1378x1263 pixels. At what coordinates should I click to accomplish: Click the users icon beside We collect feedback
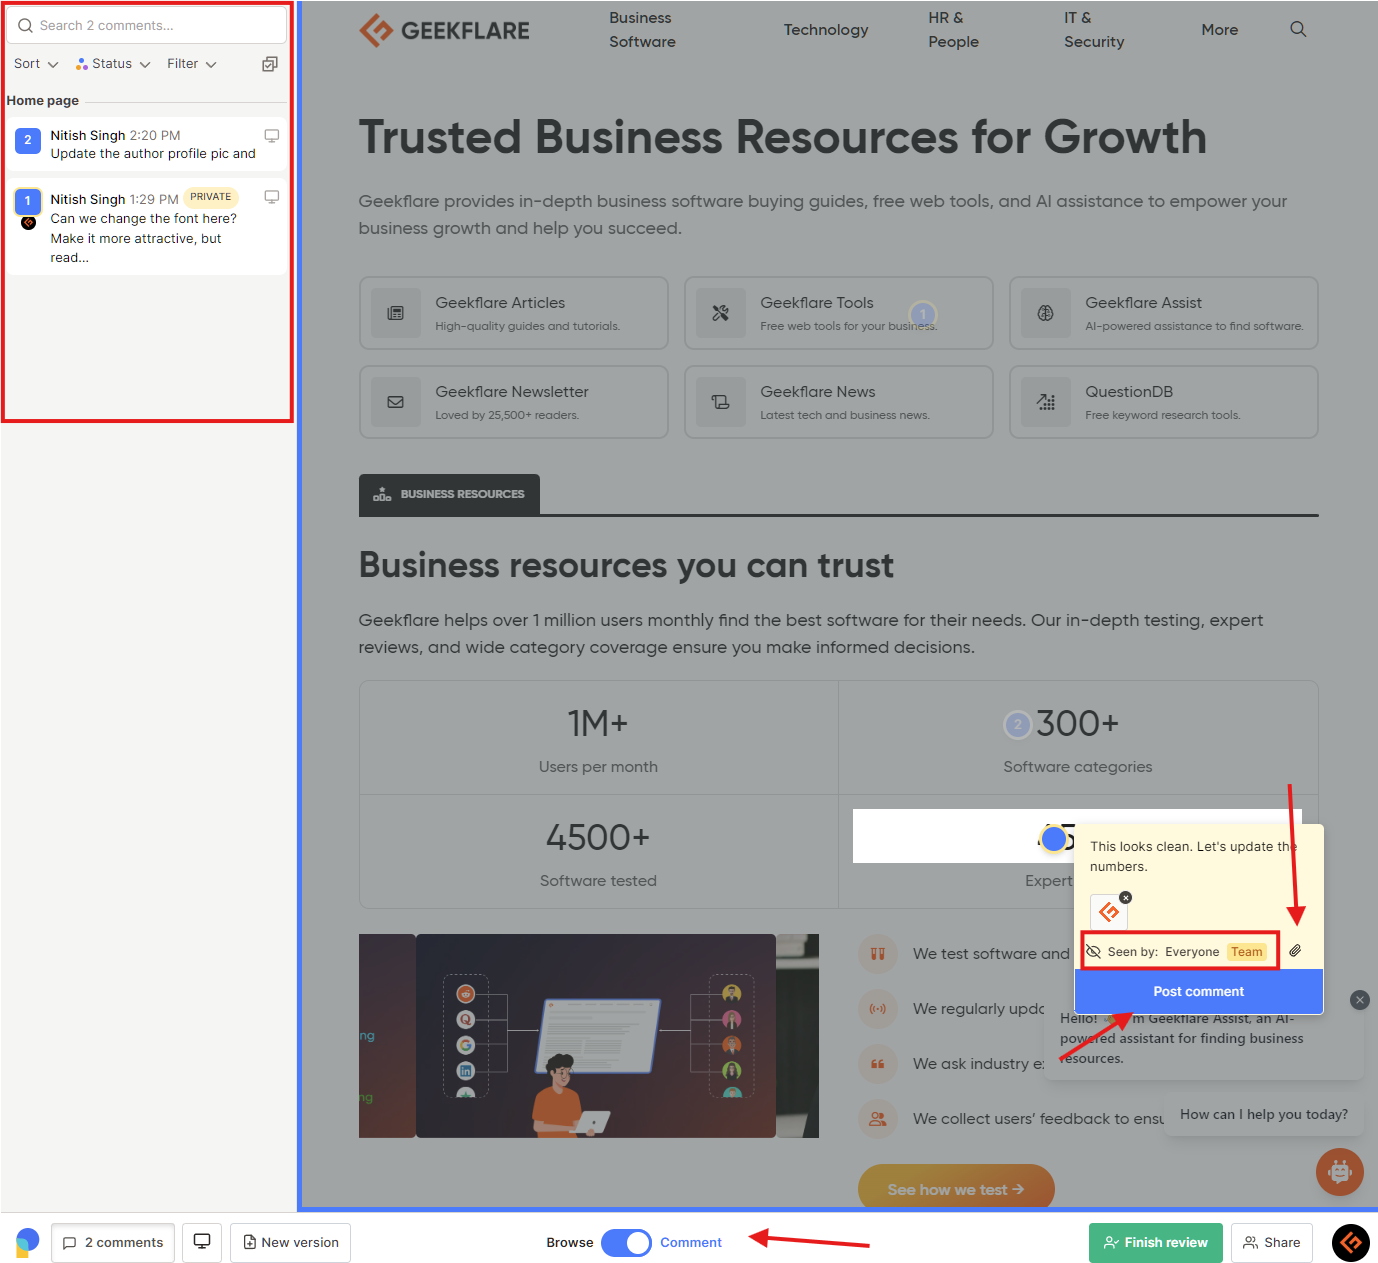tap(878, 1119)
